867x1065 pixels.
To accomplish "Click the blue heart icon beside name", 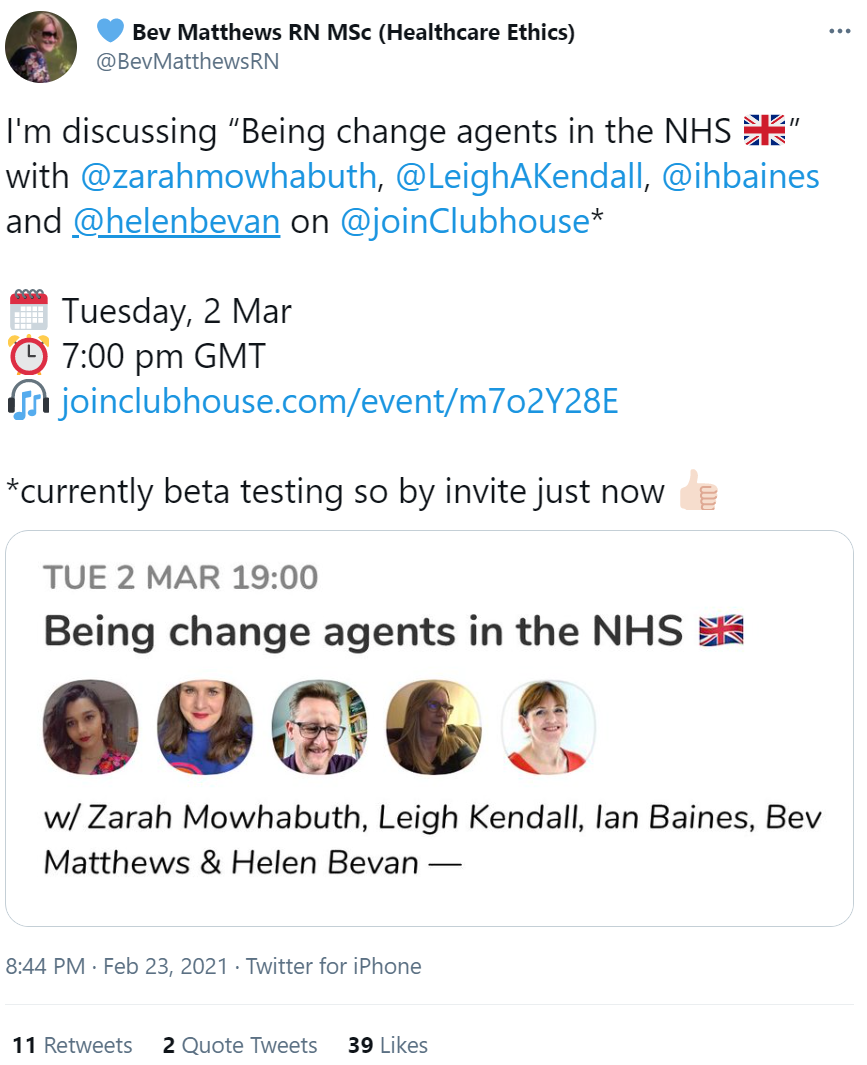I will click(110, 31).
